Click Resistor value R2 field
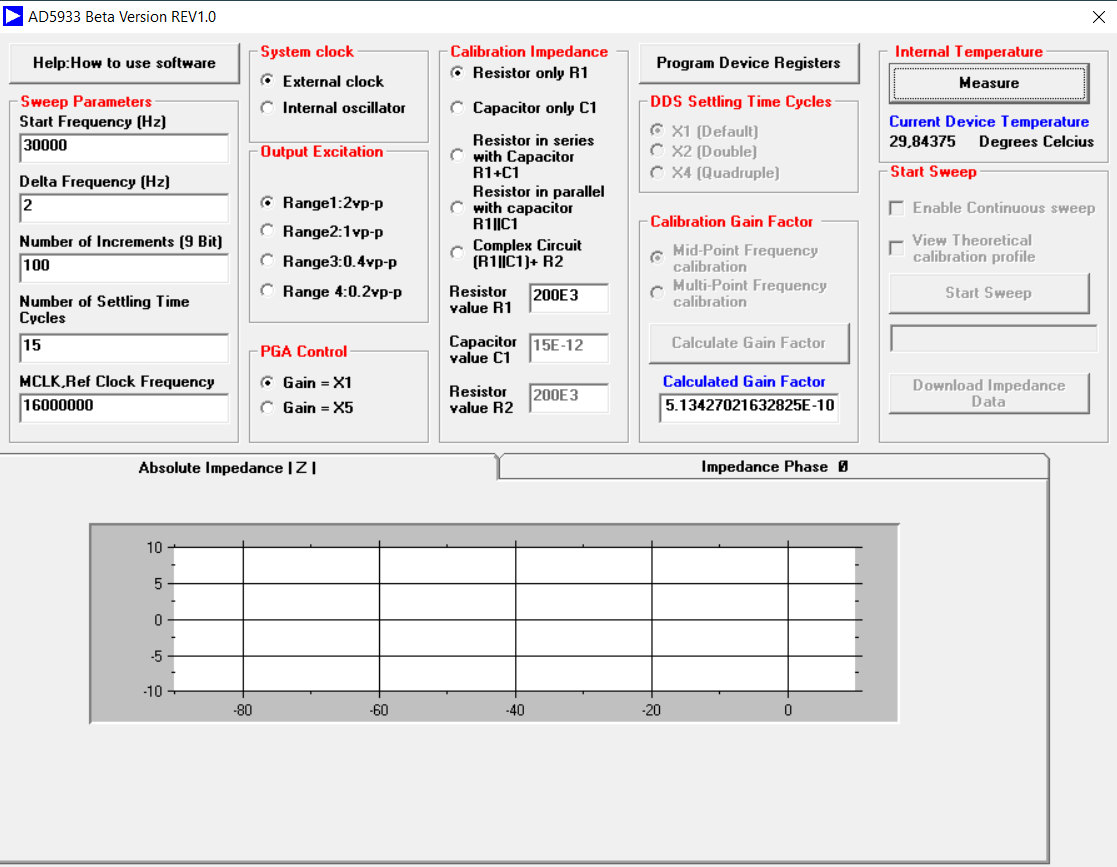This screenshot has width=1117, height=867. coord(568,397)
